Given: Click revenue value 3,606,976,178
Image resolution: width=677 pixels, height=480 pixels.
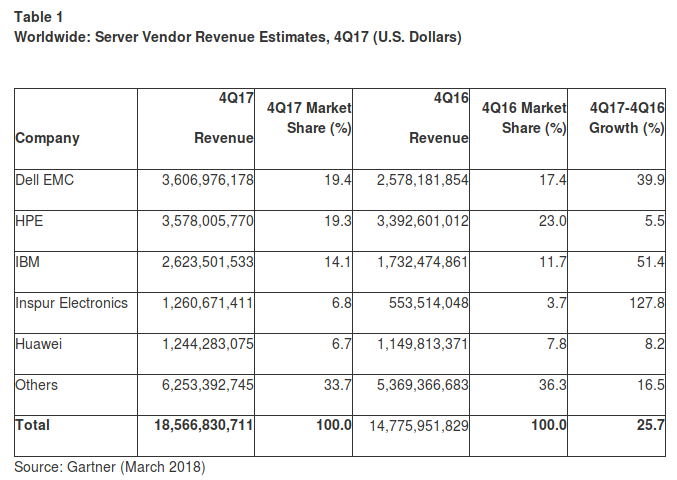Looking at the screenshot, I should 208,180.
